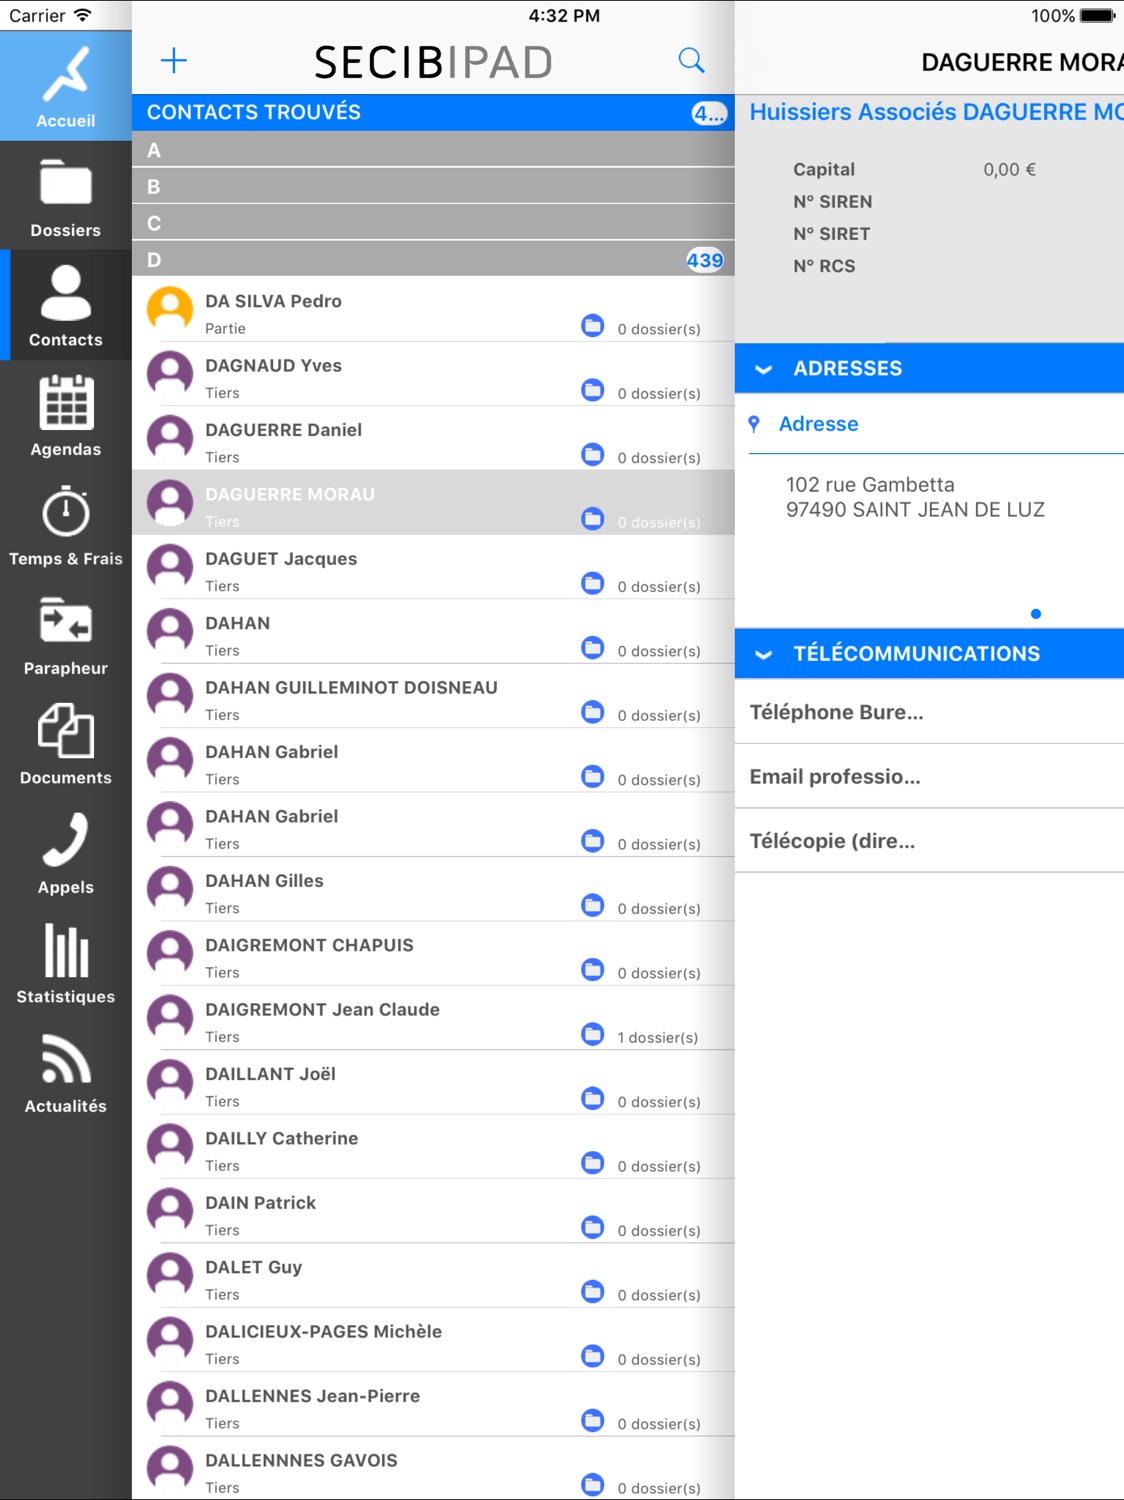Tap the 1 dossier(s) count
Image resolution: width=1124 pixels, height=1500 pixels.
pyautogui.click(x=658, y=1038)
